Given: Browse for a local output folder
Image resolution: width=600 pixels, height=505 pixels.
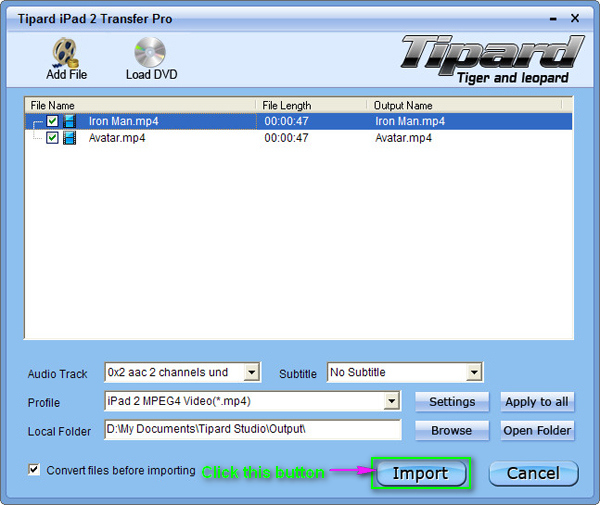Looking at the screenshot, I should pos(452,430).
